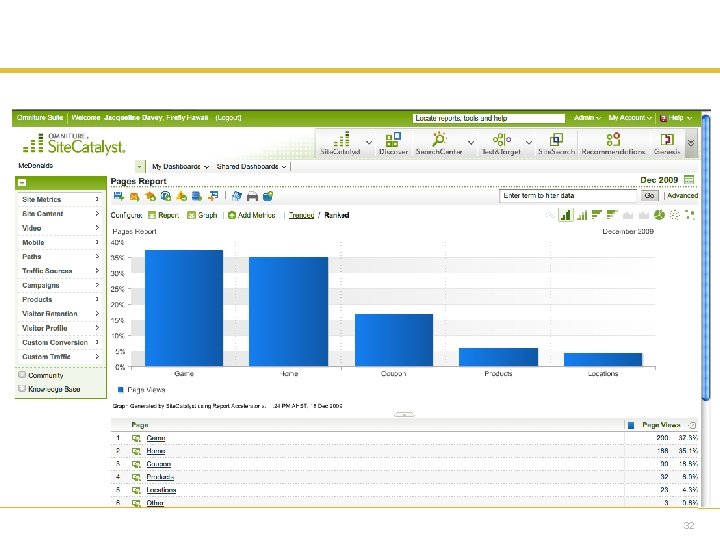
Task: Open the Test&Target icon
Action: [x=501, y=139]
